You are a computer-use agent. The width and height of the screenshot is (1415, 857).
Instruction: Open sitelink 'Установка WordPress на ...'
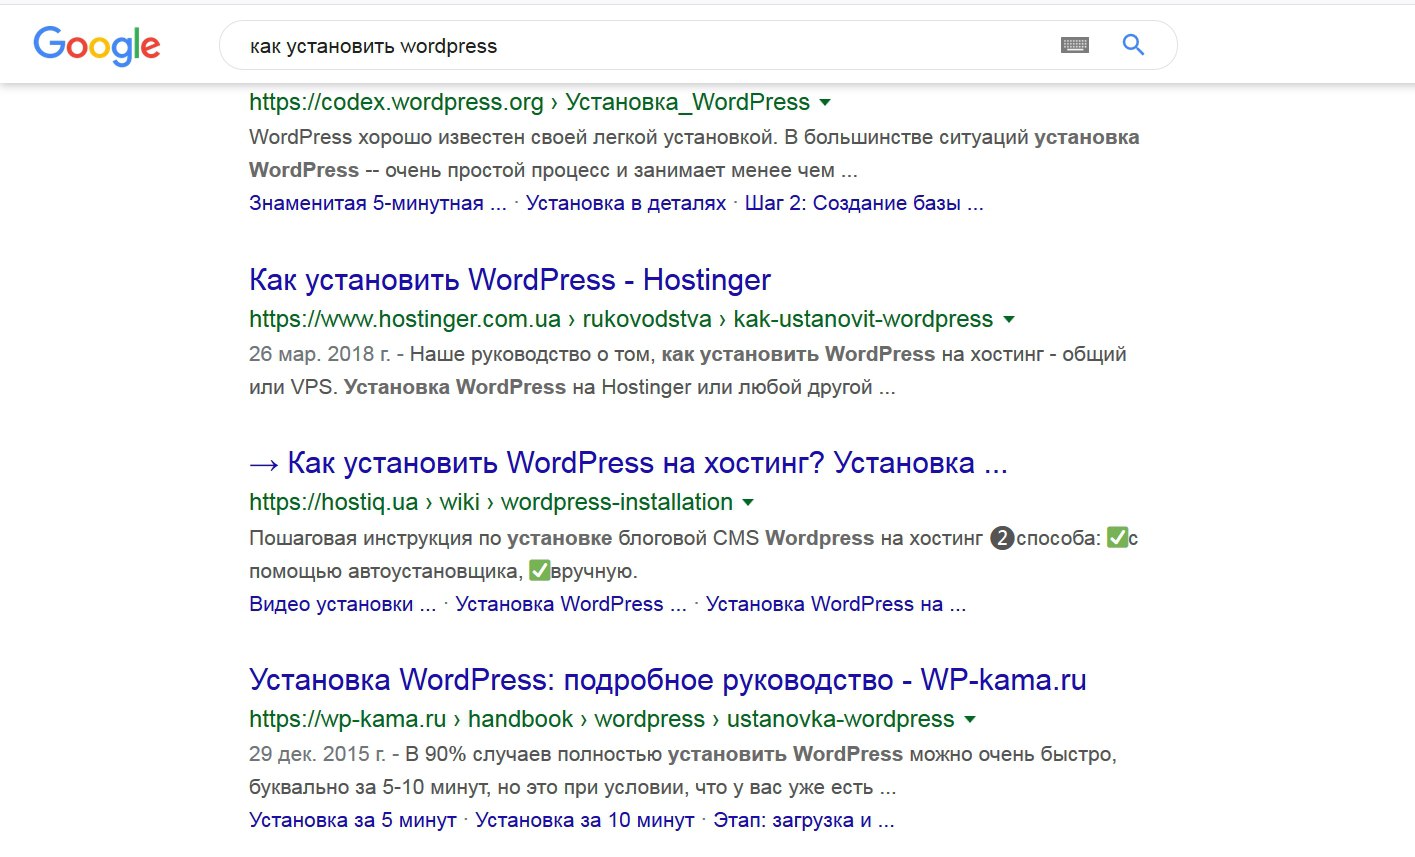pyautogui.click(x=836, y=604)
